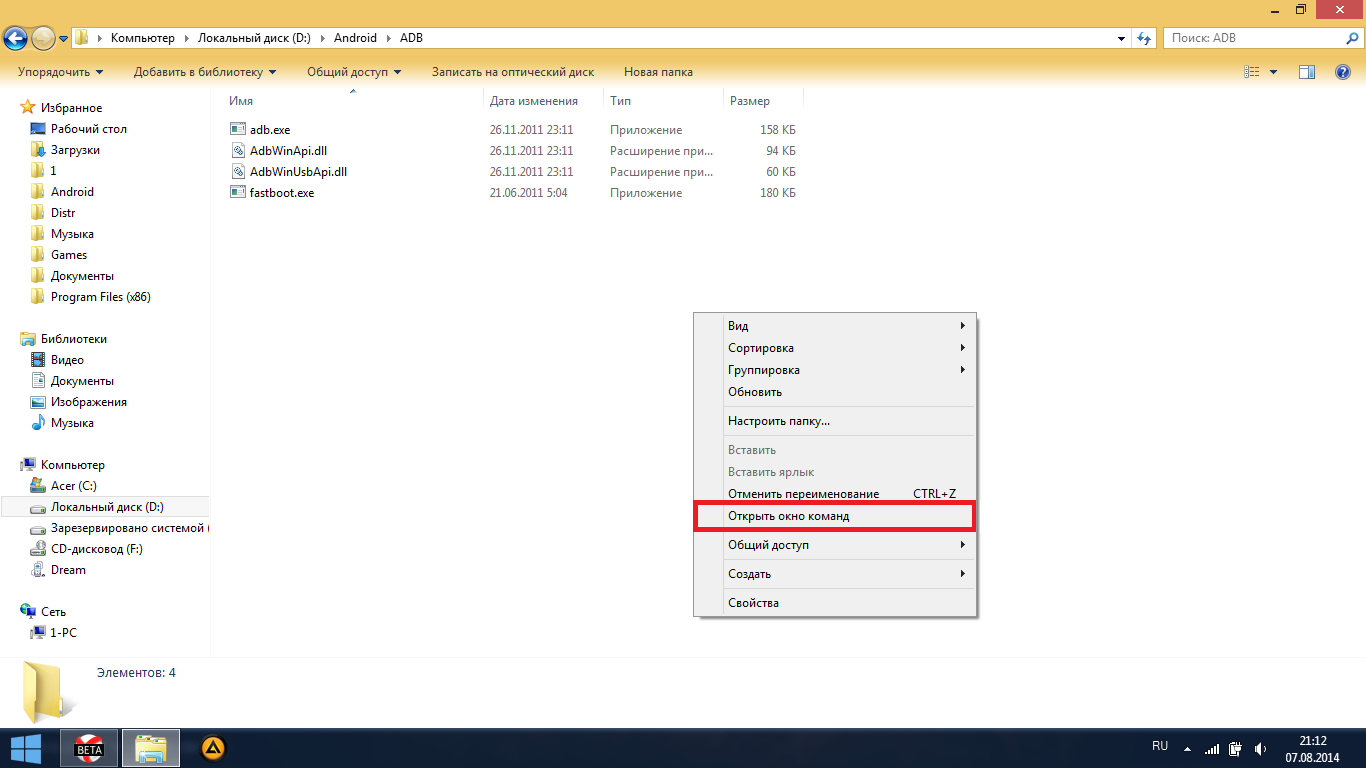Open the AIMP taskbar icon
Screen dimensions: 1366x768
pos(213,748)
